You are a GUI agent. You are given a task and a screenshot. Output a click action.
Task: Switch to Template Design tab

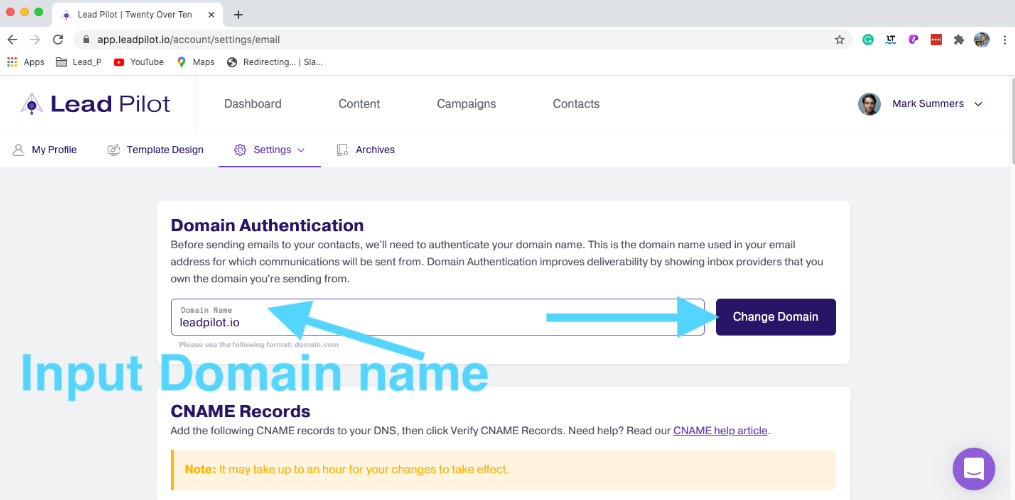coord(155,150)
